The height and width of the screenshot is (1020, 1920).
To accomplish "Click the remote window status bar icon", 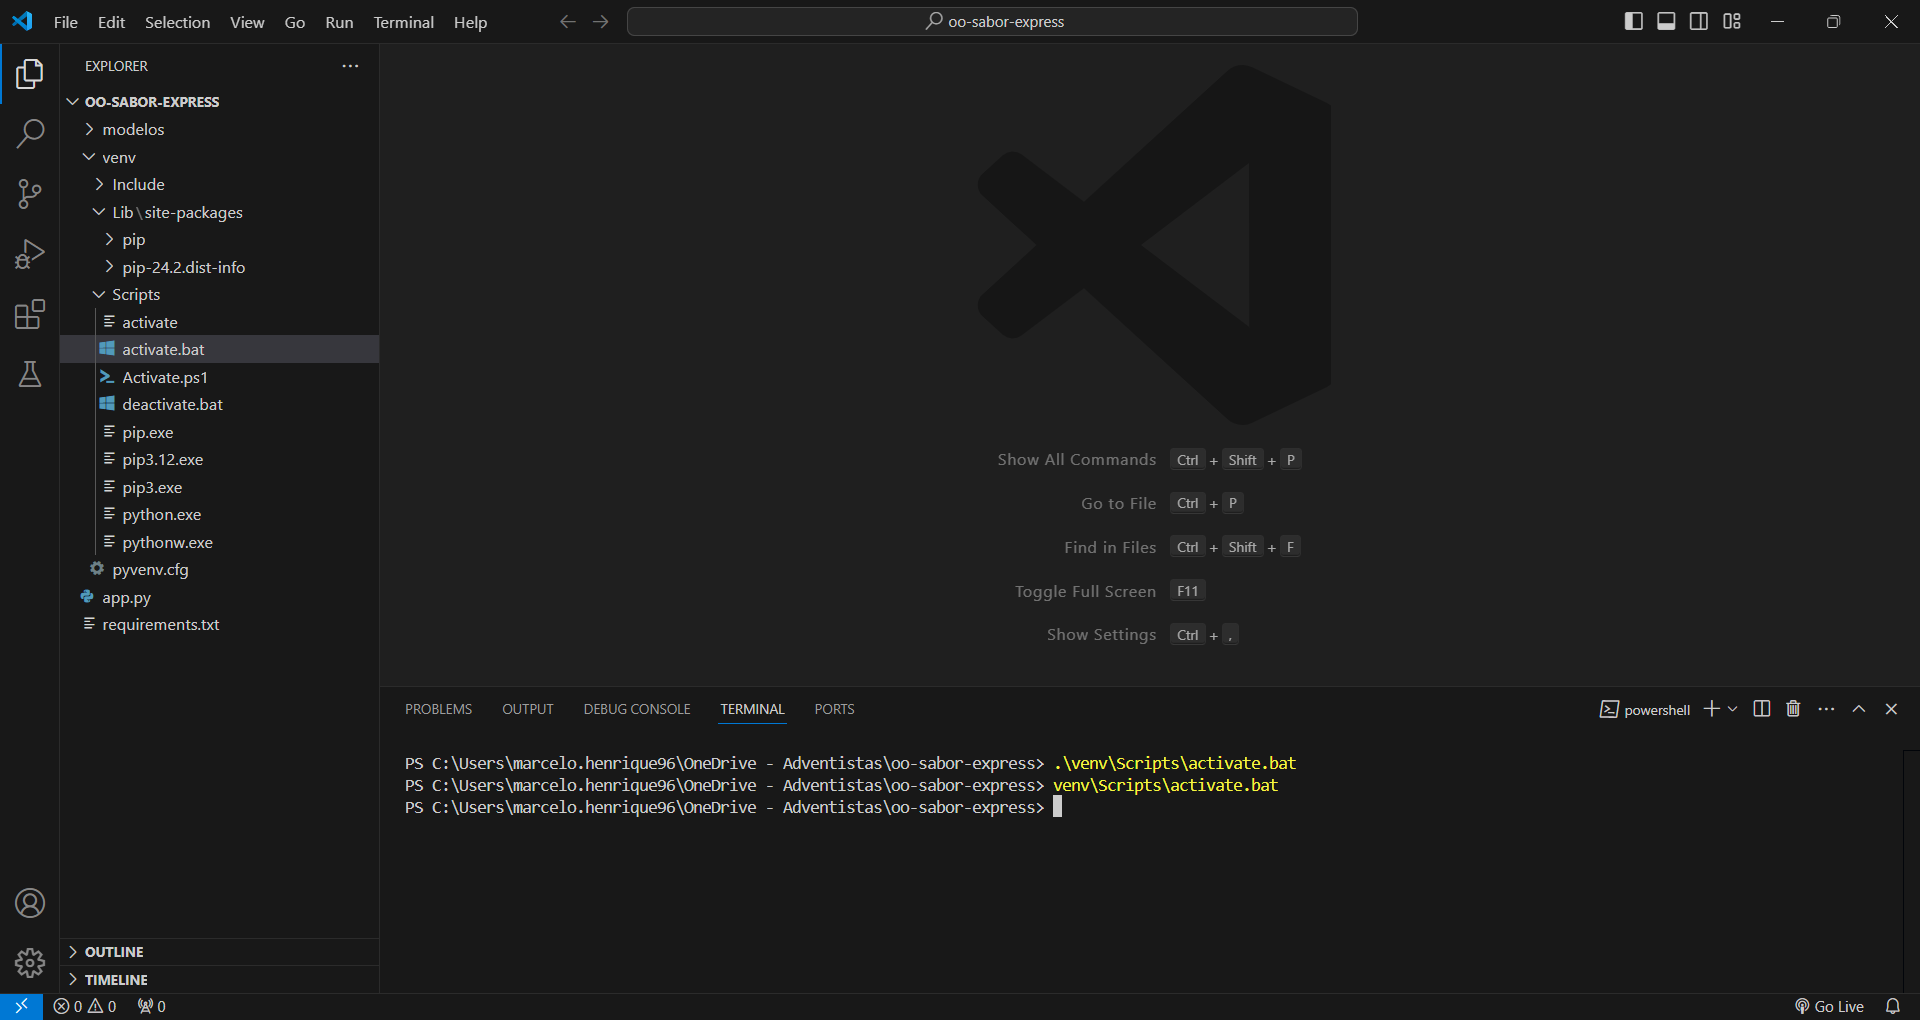I will [x=21, y=1006].
